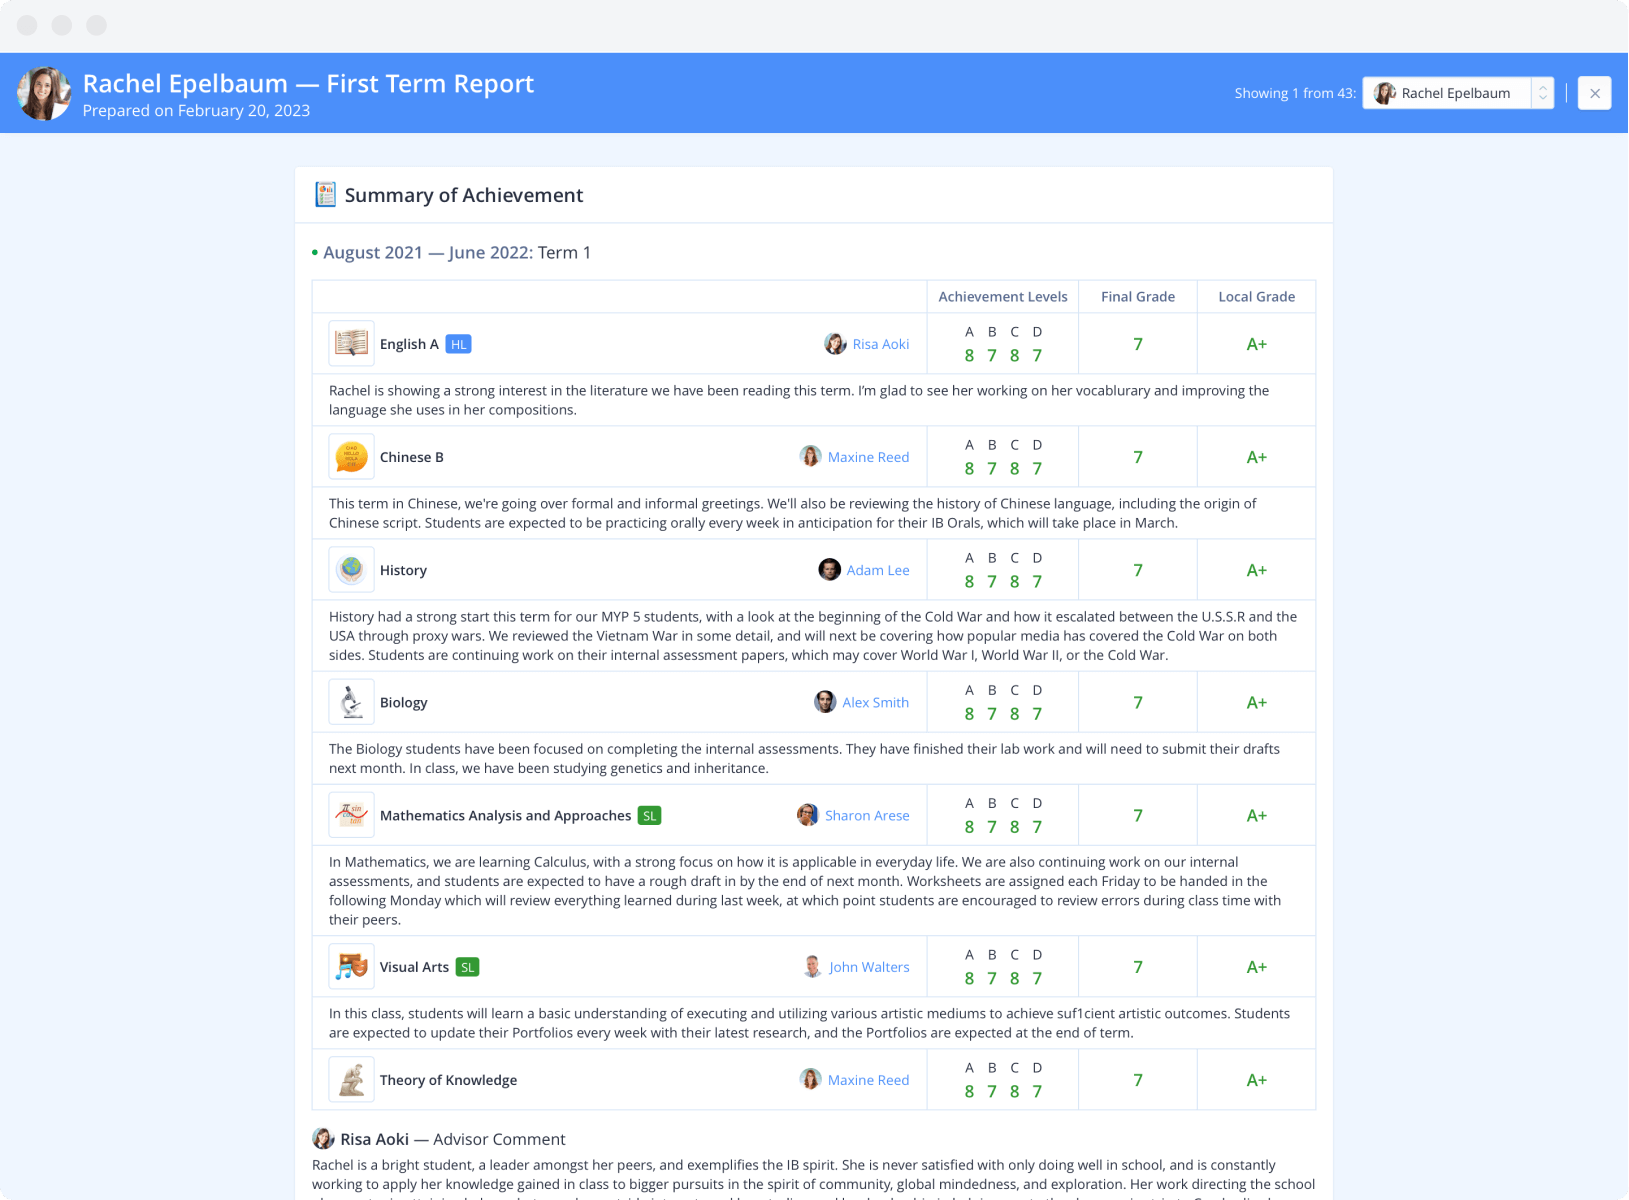
Task: Click the Visual Arts masks icon
Action: pos(351,967)
